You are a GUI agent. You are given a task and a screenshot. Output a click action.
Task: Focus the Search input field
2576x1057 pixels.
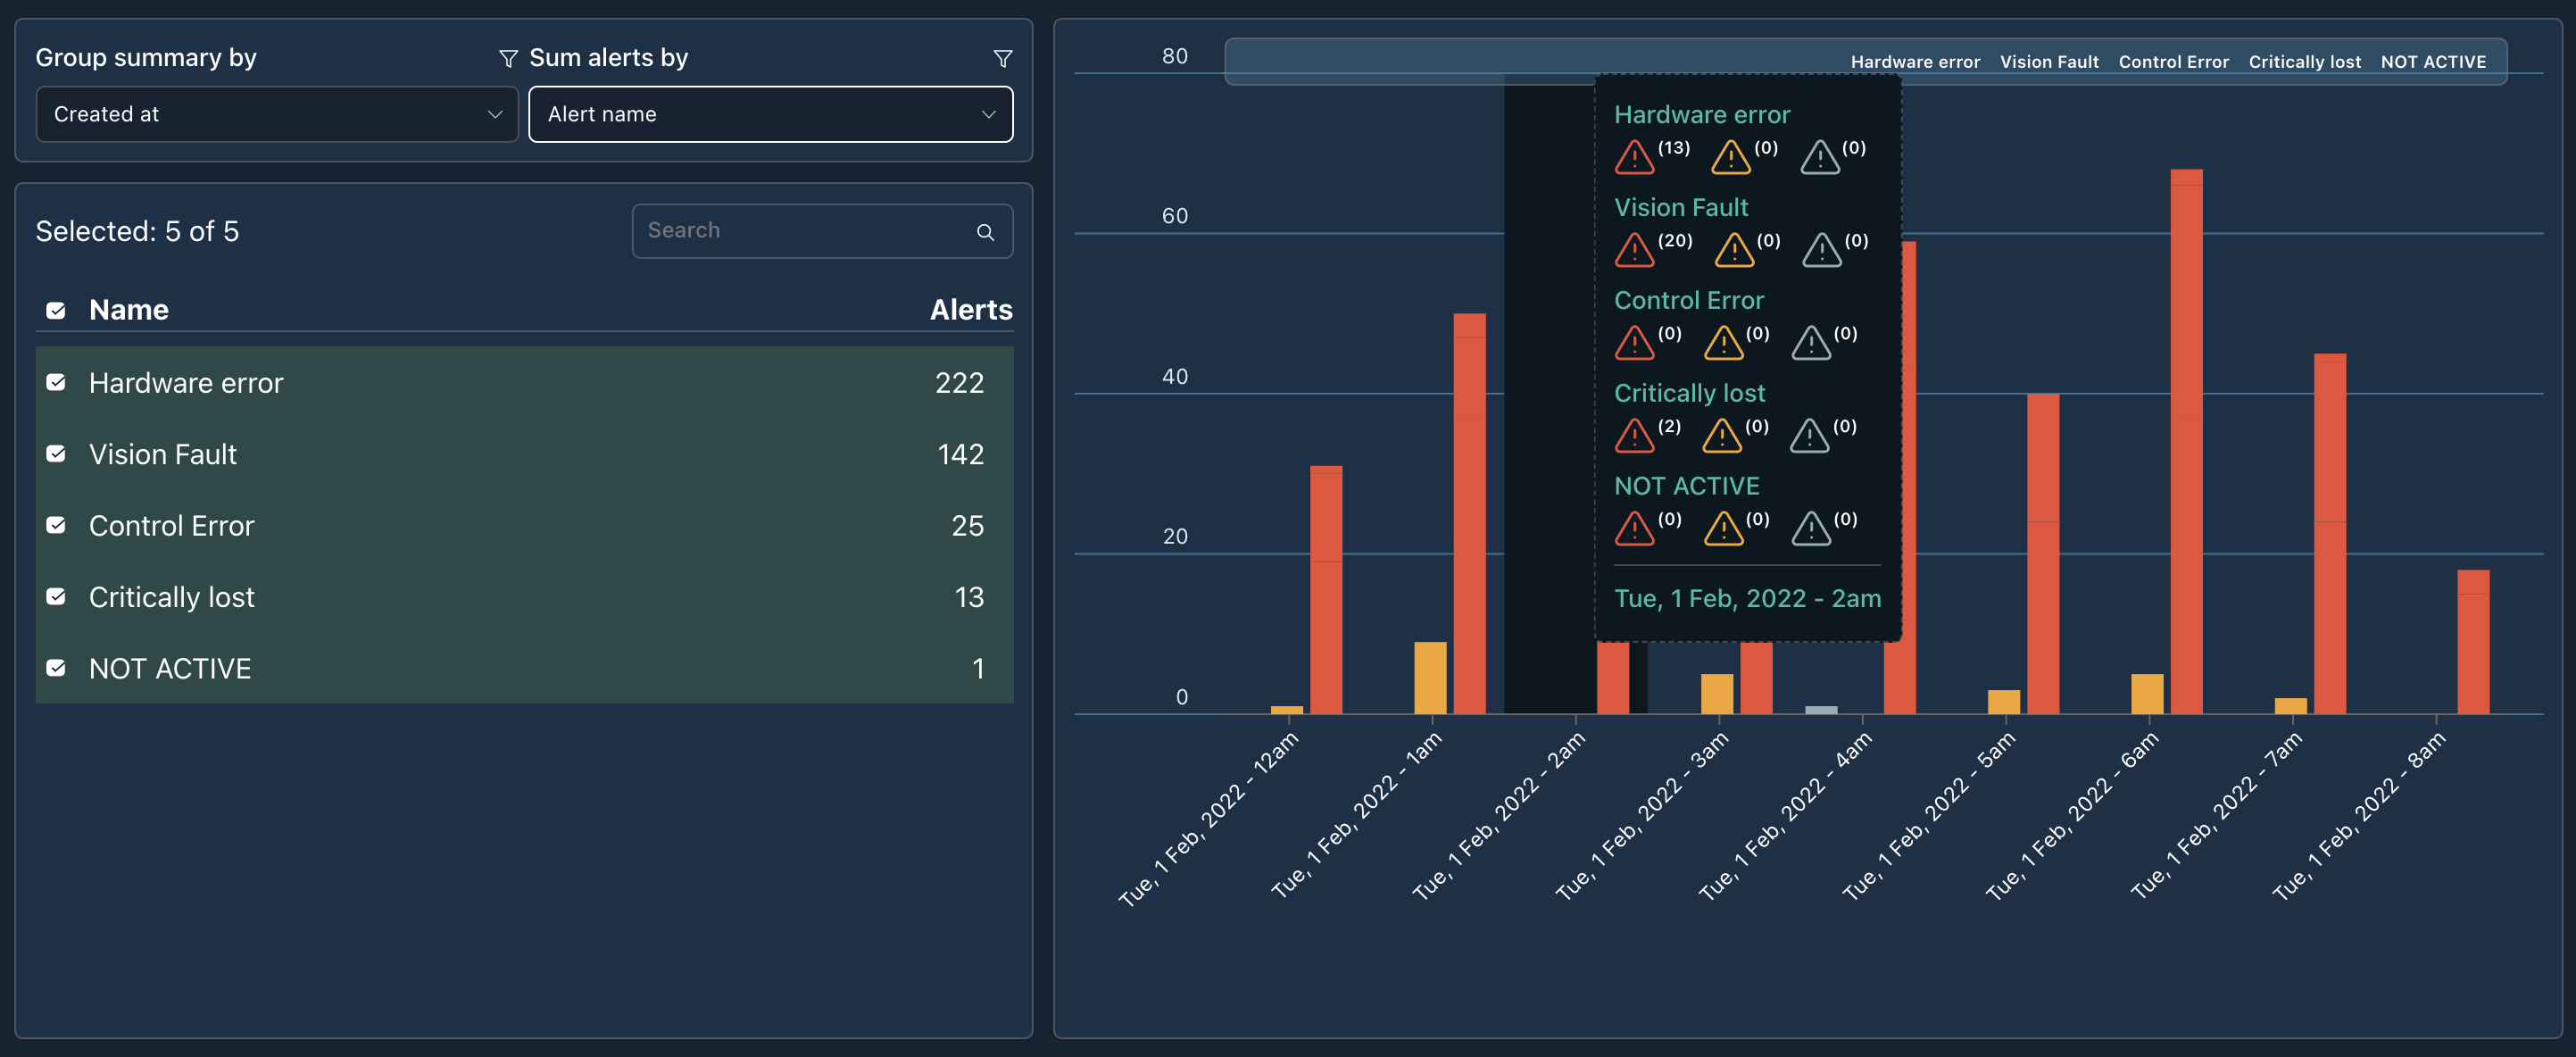click(805, 231)
